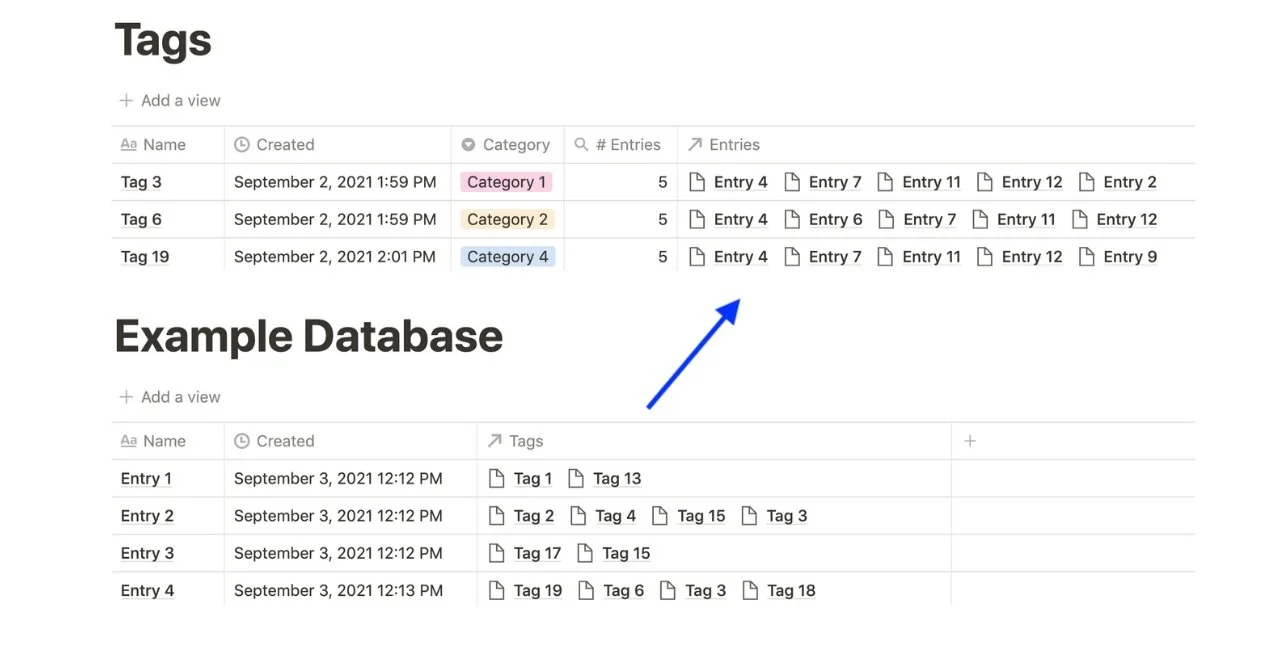Open the Name column header options
This screenshot has width=1280, height=658.
pos(163,144)
